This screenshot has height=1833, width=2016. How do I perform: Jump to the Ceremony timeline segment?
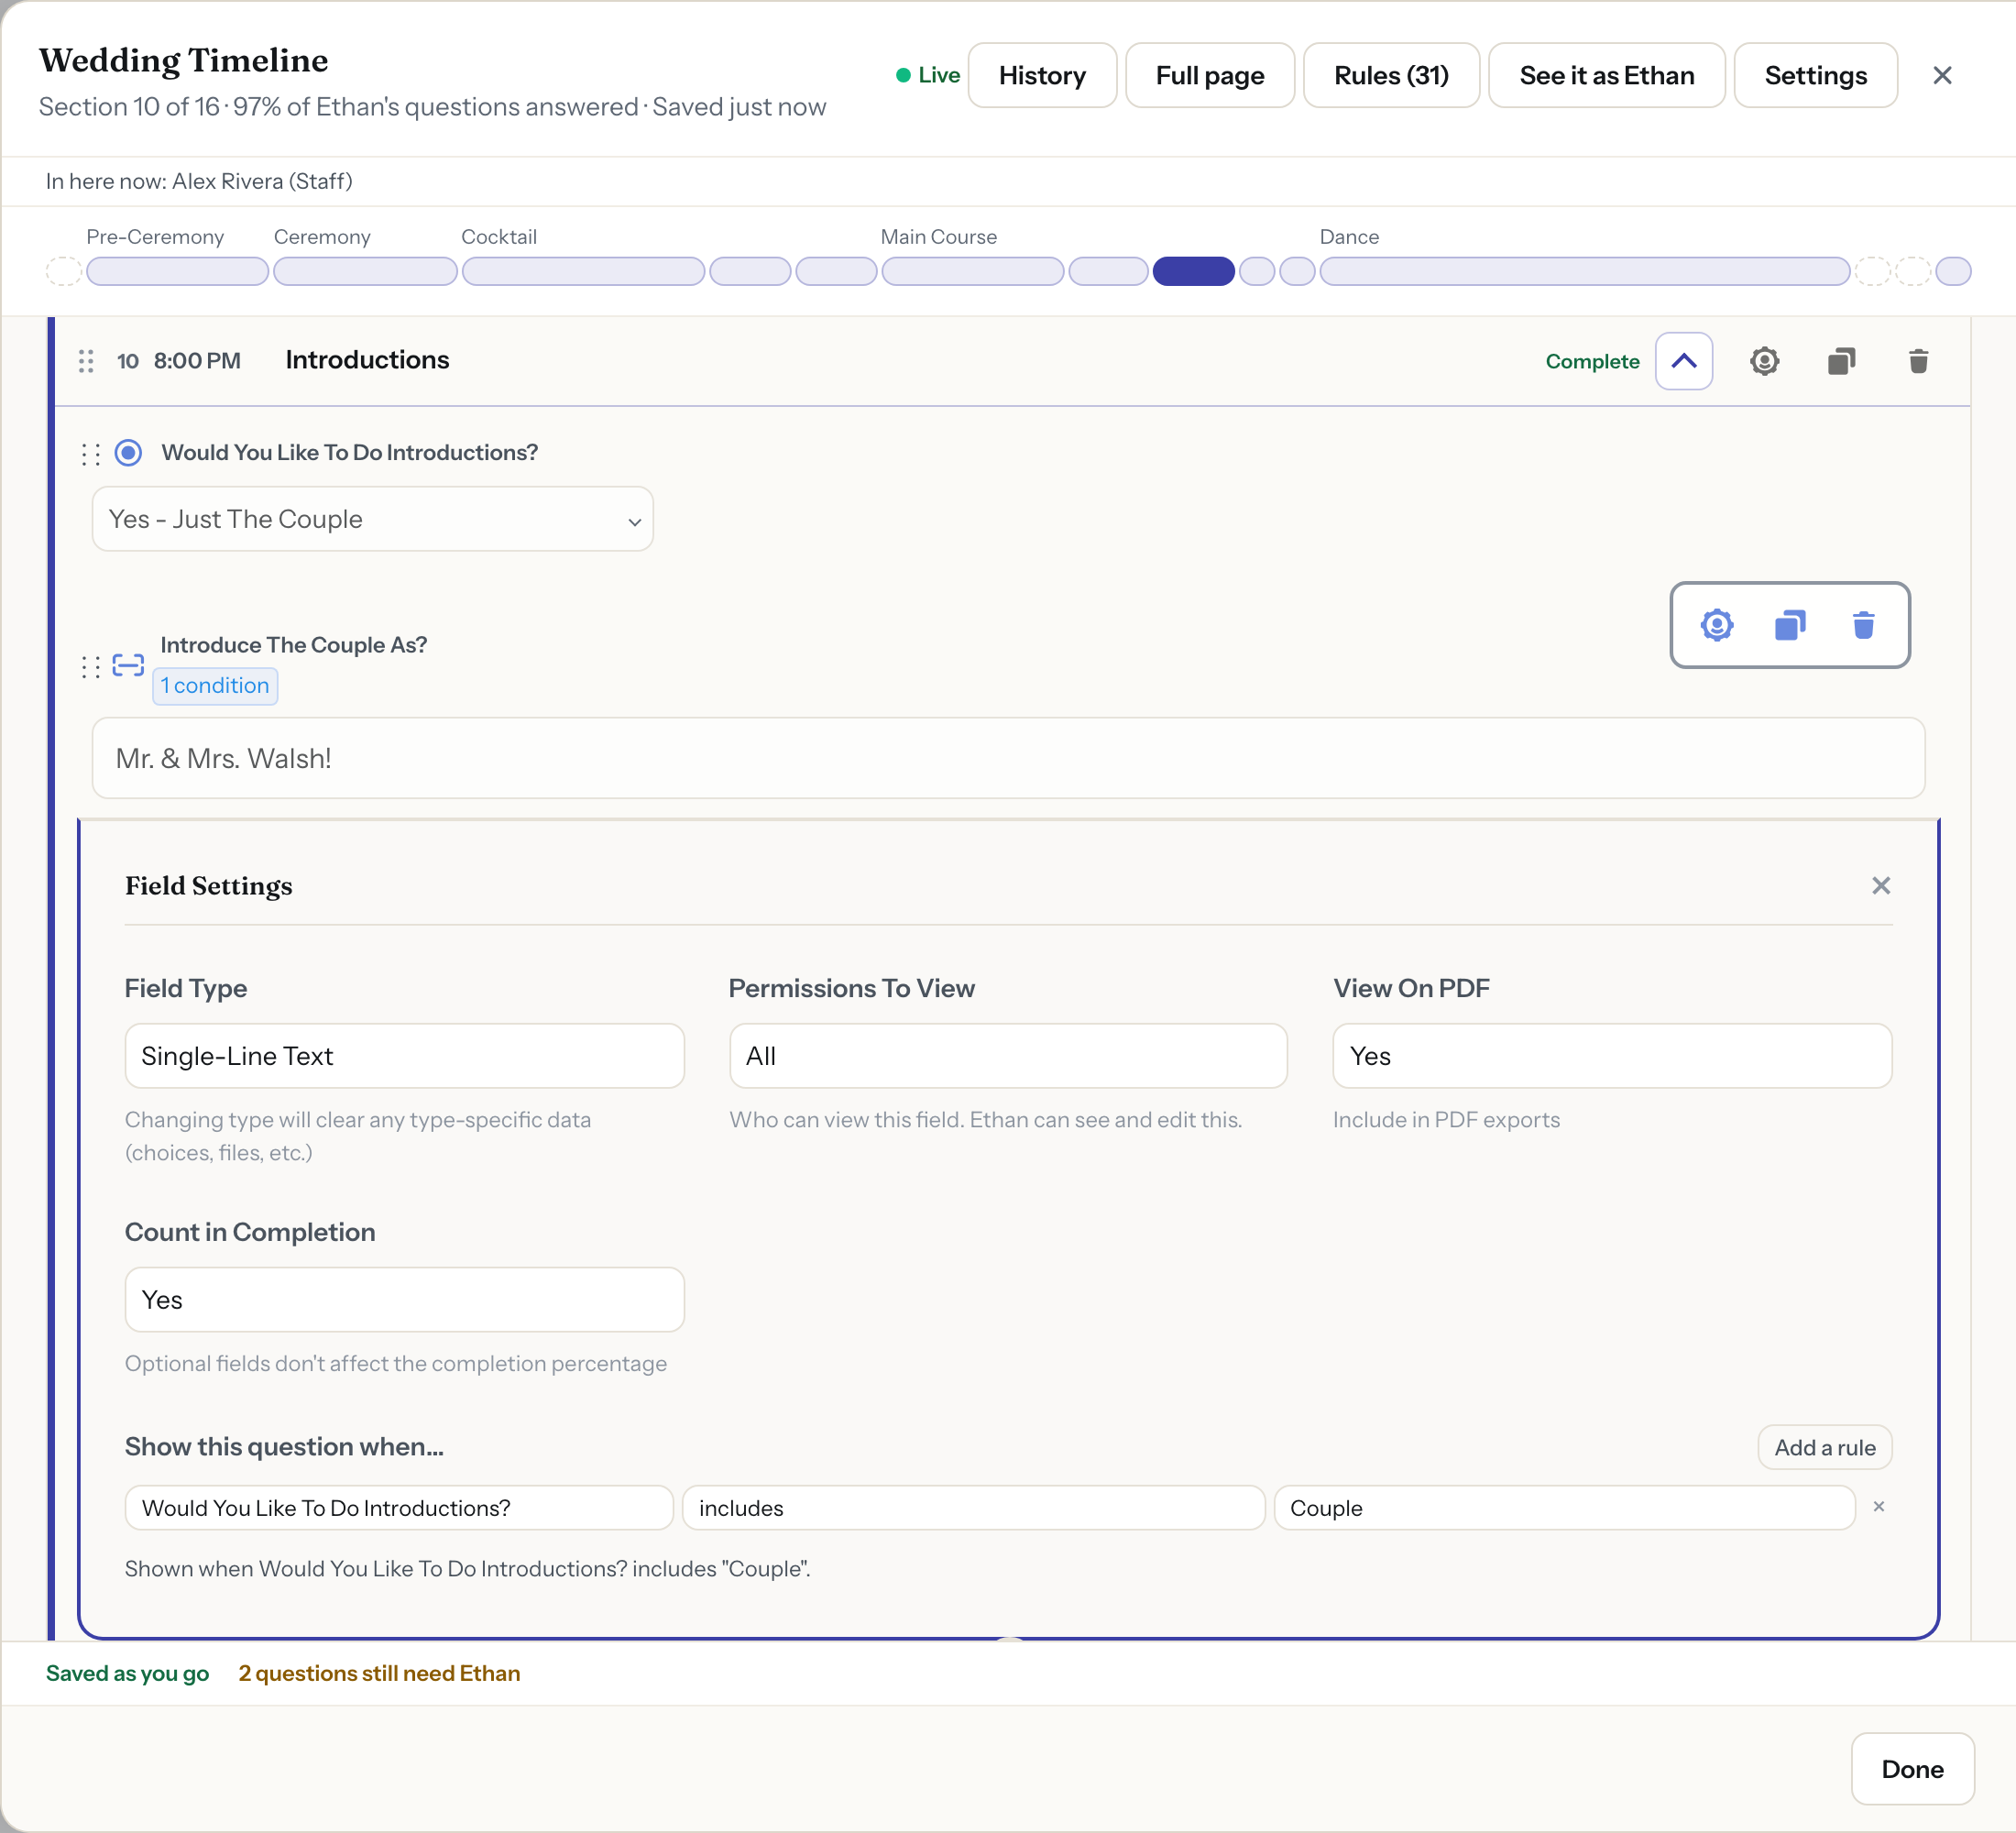click(365, 271)
